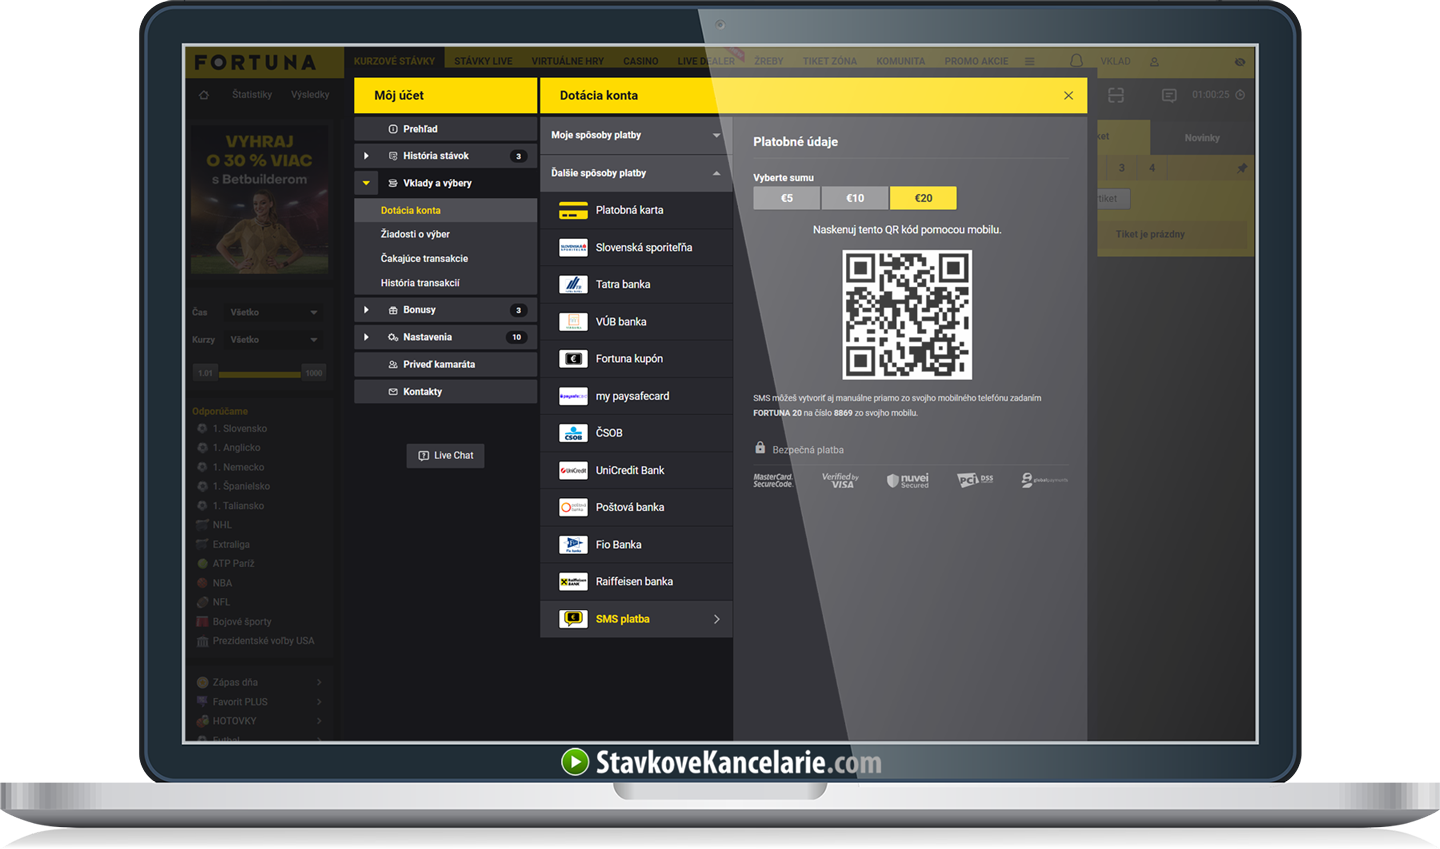The width and height of the screenshot is (1440, 849).
Task: Open the chat message icon beside the timer
Action: pos(1169,95)
